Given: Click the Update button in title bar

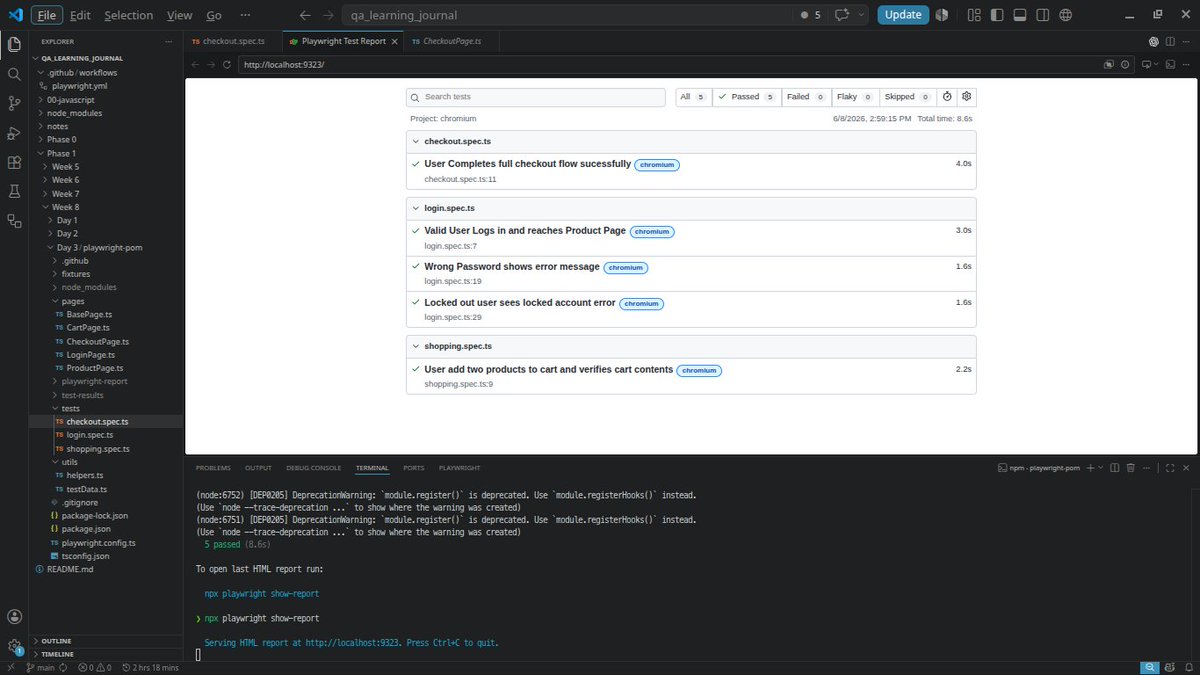Looking at the screenshot, I should pos(903,15).
